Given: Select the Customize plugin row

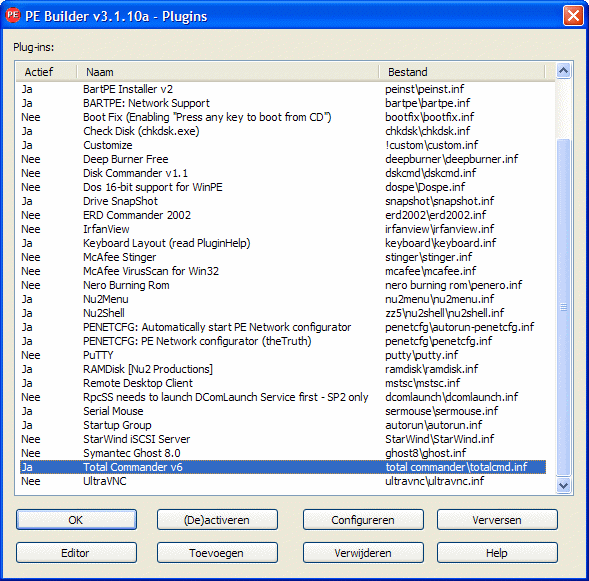Looking at the screenshot, I should pyautogui.click(x=283, y=145).
